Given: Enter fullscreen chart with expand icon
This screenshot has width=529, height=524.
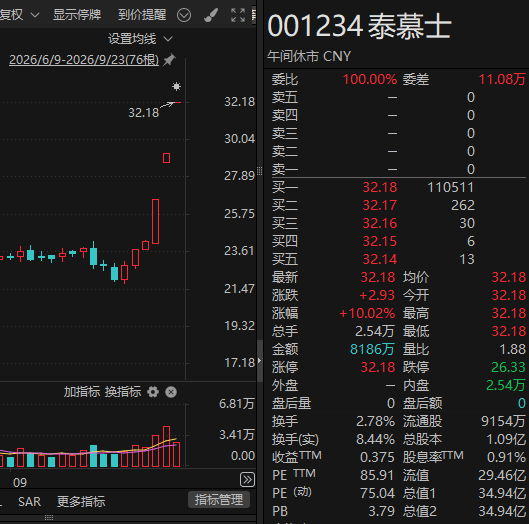Looking at the screenshot, I should [x=238, y=15].
